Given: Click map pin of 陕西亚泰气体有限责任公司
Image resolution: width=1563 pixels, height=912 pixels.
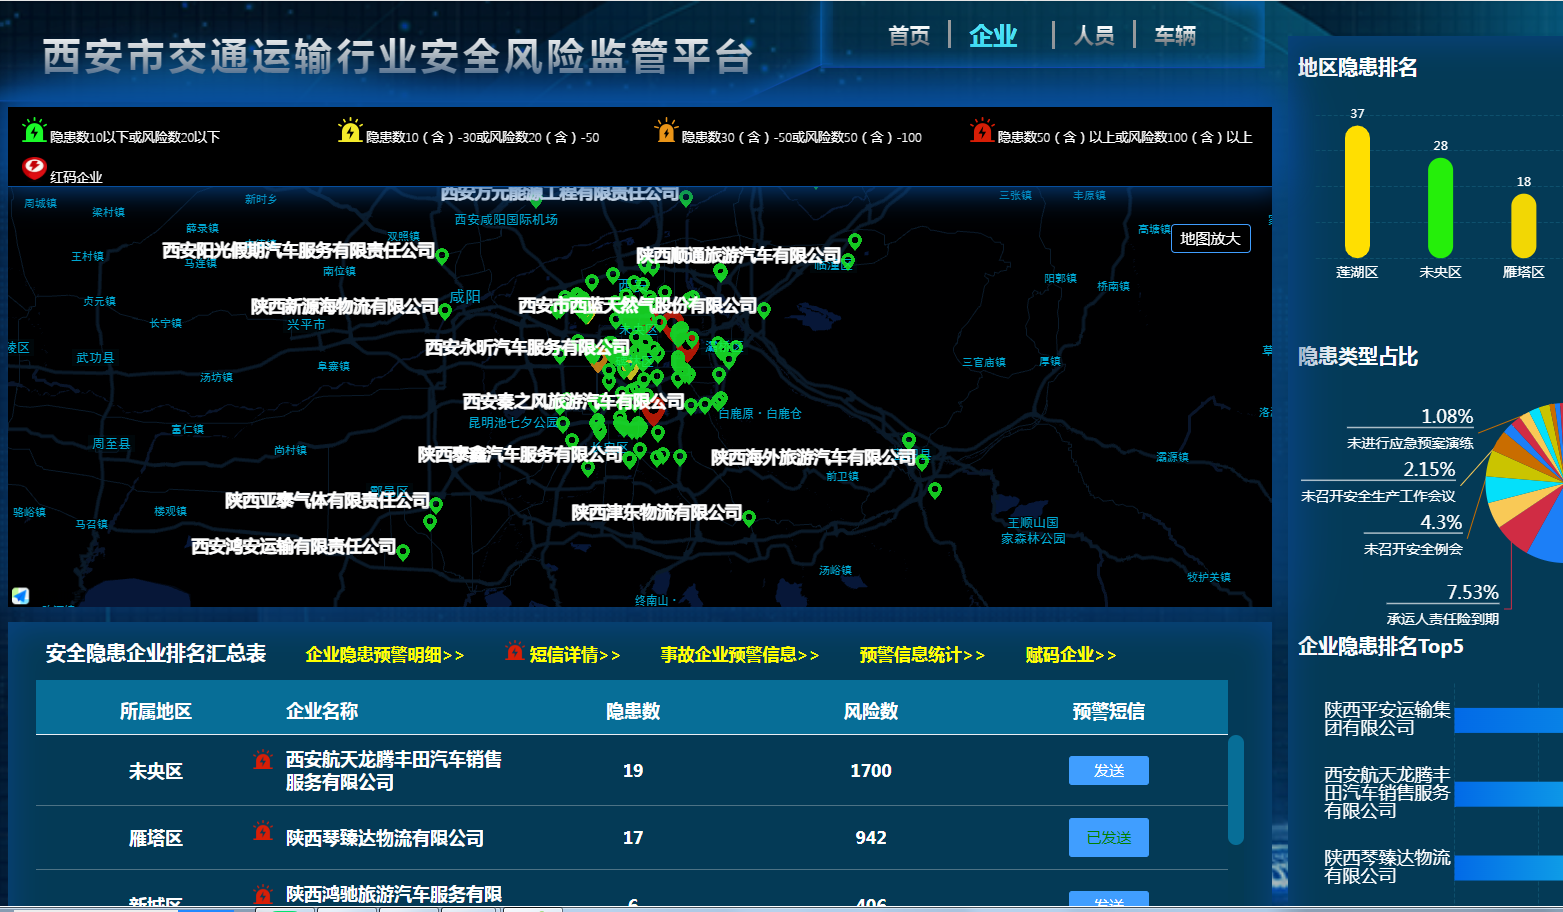Looking at the screenshot, I should [436, 505].
